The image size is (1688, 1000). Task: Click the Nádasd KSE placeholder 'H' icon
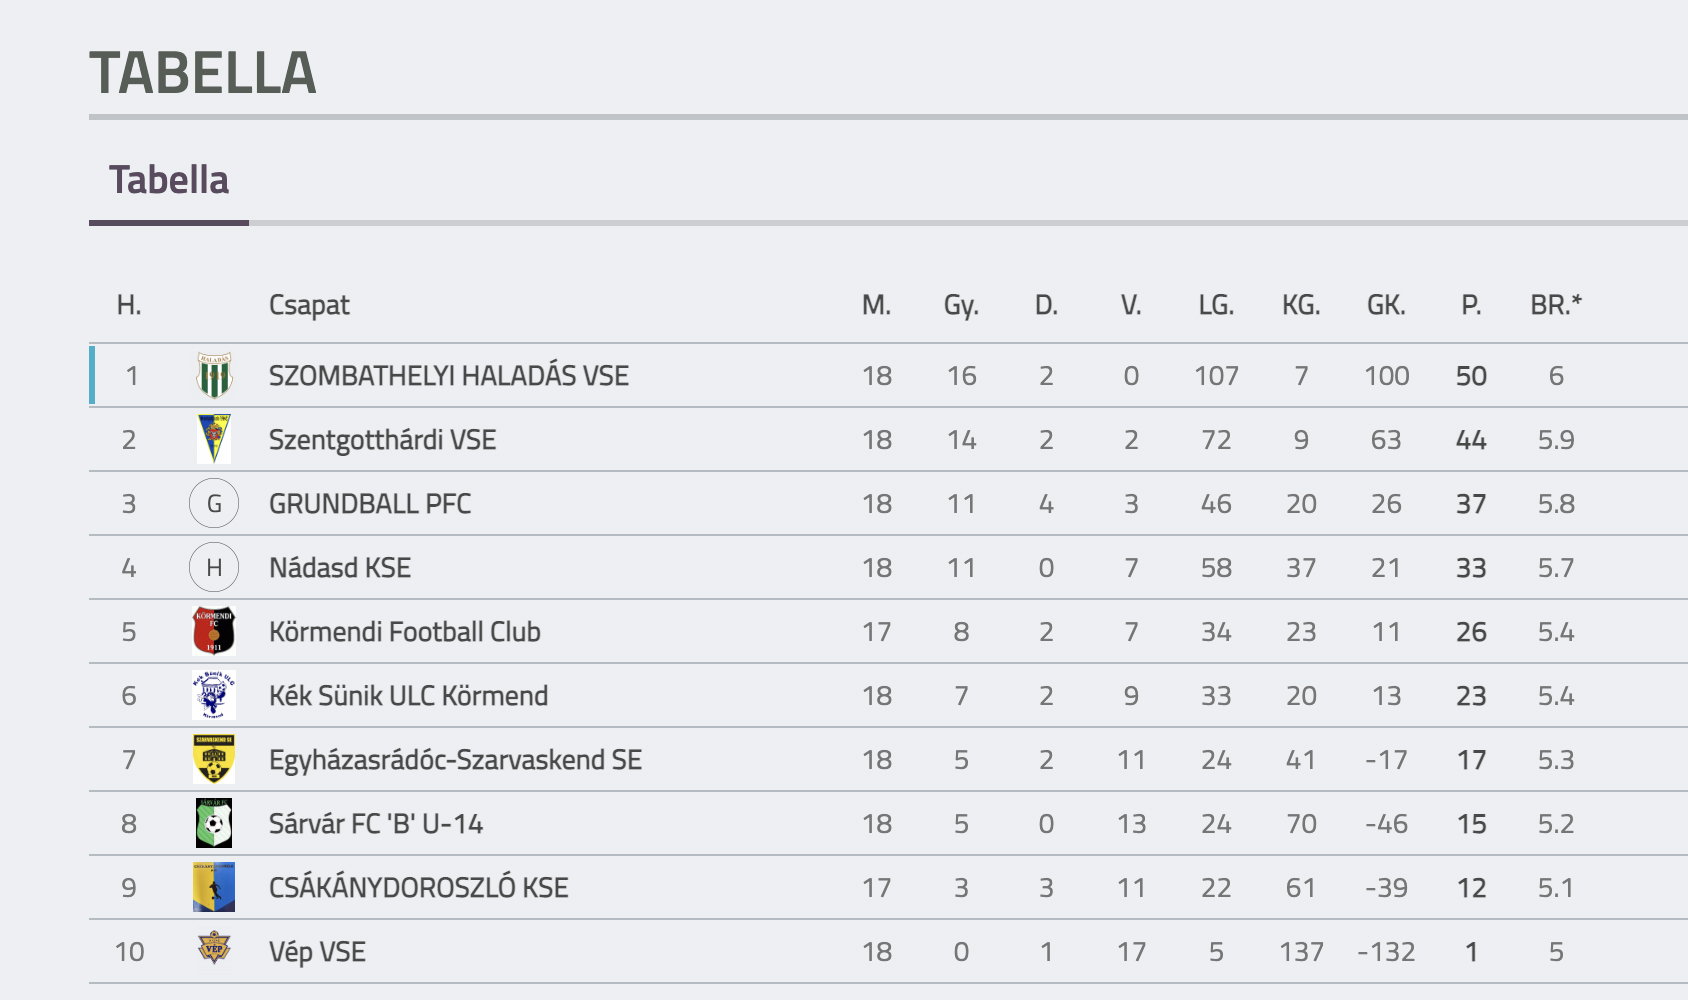tap(214, 568)
